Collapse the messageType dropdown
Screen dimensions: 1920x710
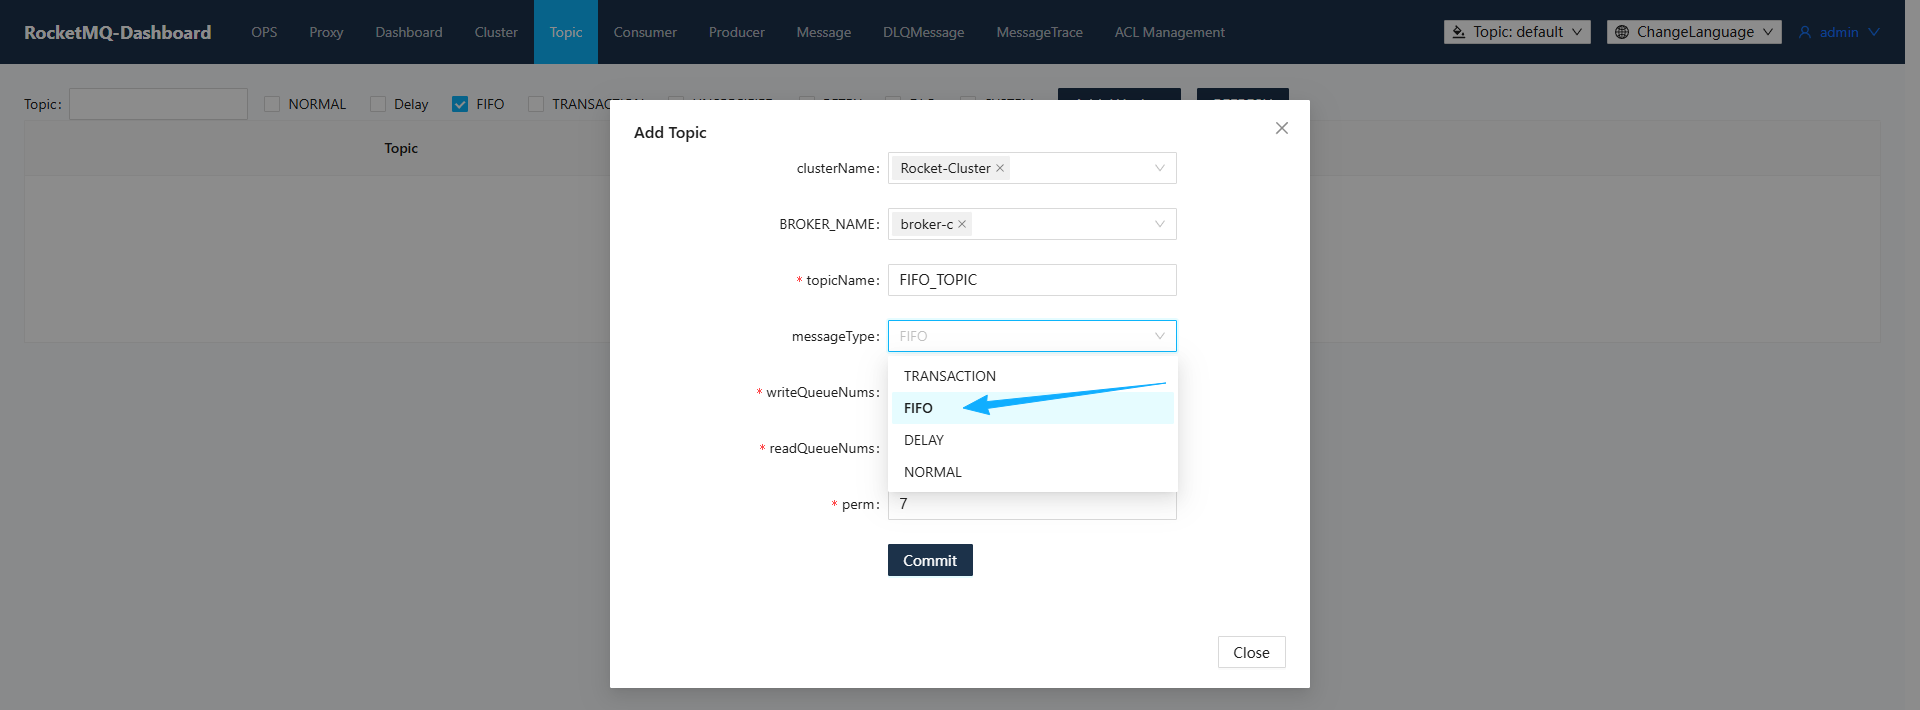1160,336
